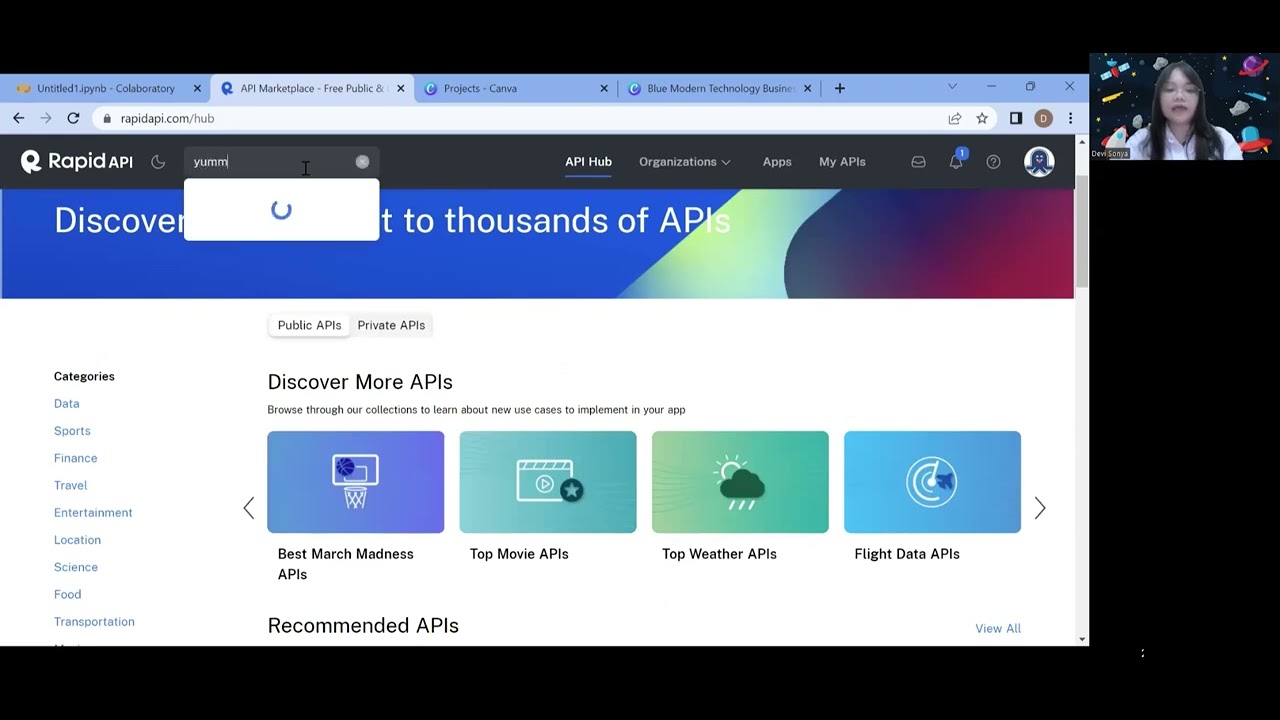Show previous collections with left arrow

click(x=249, y=508)
